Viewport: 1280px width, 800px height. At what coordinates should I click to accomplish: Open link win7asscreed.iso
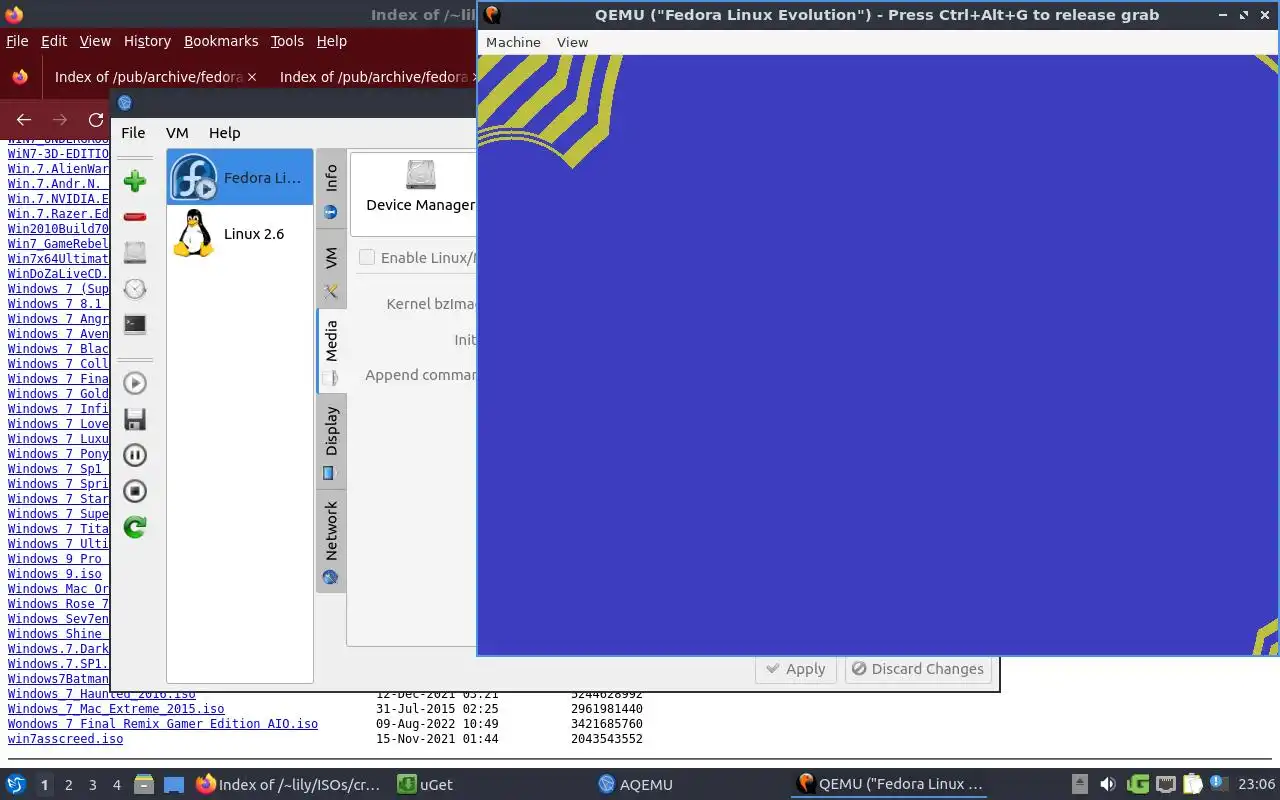(x=65, y=738)
